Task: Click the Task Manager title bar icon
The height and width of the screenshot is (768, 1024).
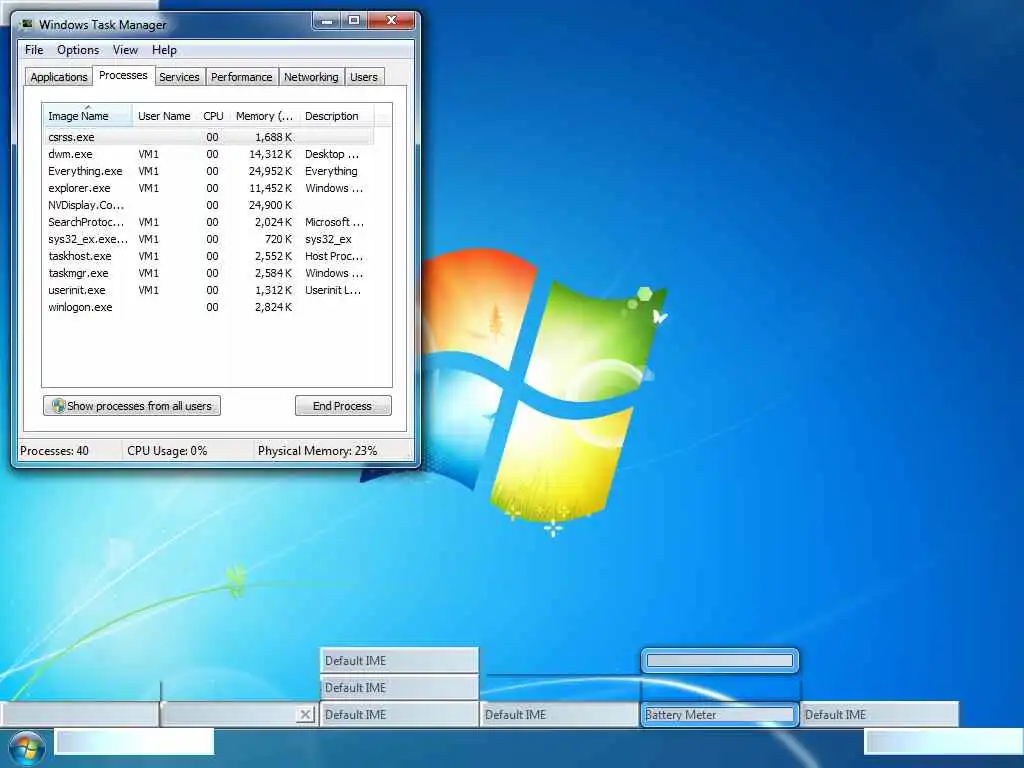Action: 27,24
